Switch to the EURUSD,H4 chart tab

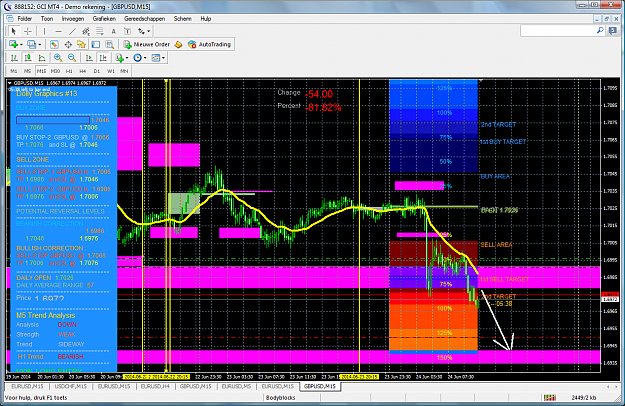[x=155, y=386]
